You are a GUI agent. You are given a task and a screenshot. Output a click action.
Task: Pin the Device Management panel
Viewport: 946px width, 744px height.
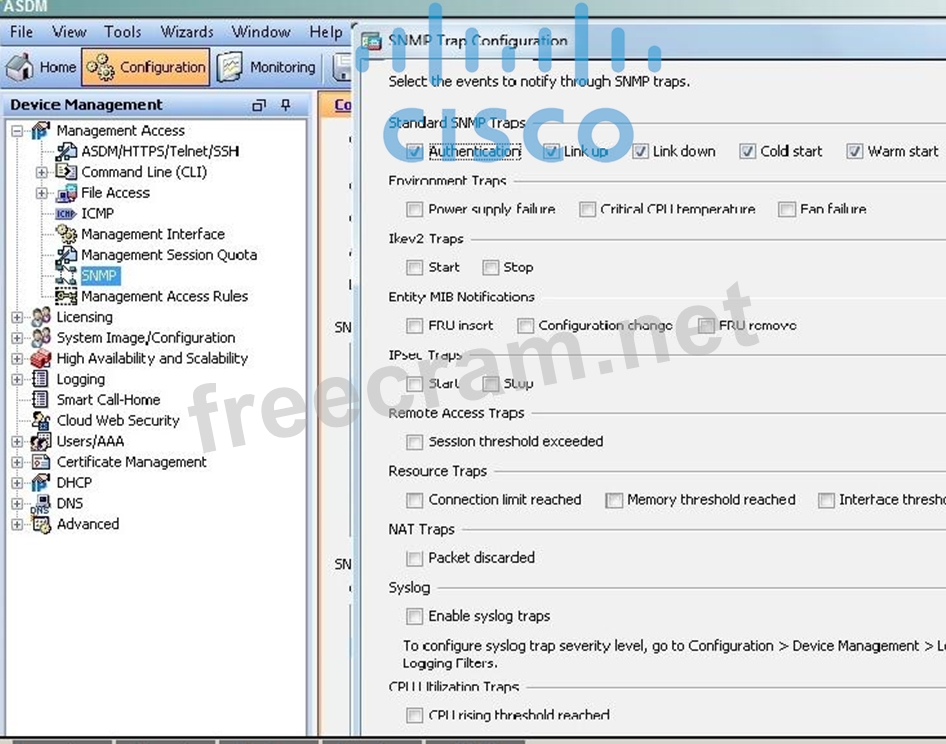pyautogui.click(x=286, y=105)
